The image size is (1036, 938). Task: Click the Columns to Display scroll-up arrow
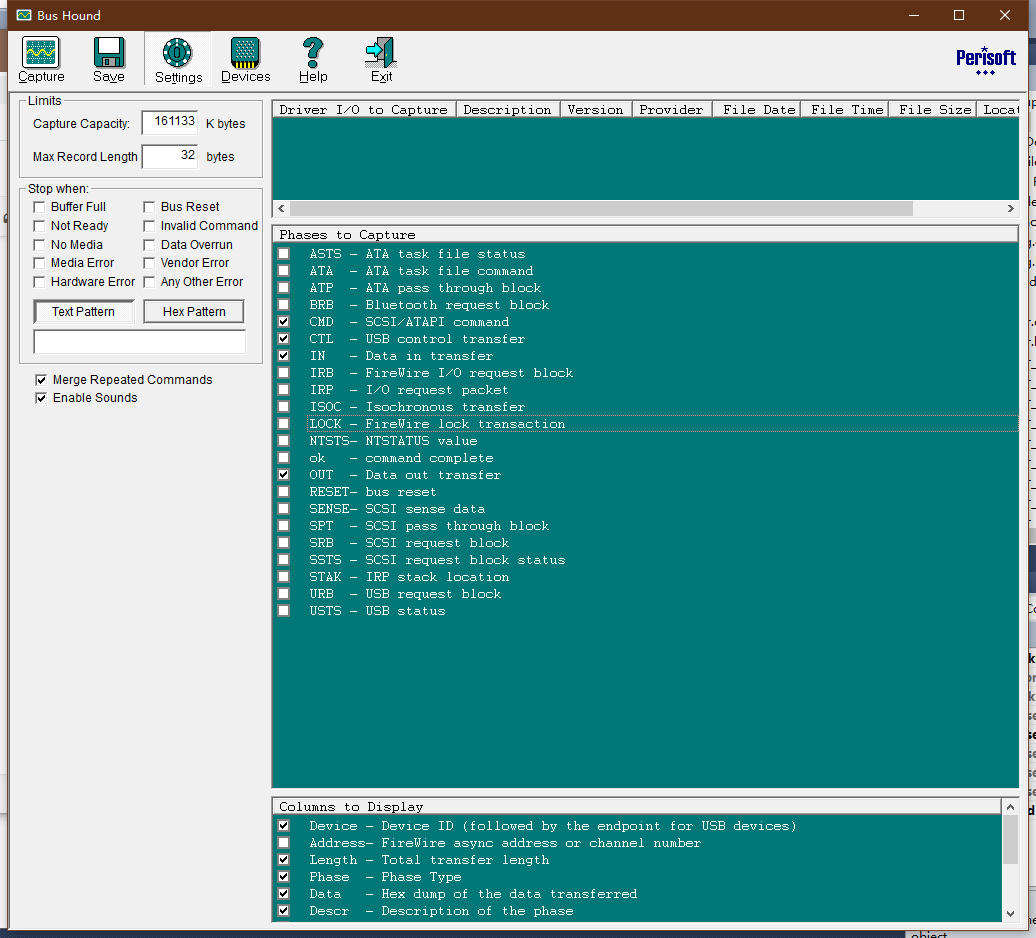click(1010, 807)
